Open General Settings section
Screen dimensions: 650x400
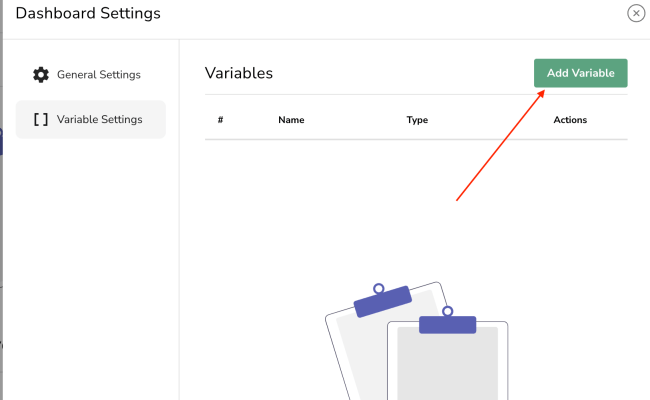click(x=90, y=75)
